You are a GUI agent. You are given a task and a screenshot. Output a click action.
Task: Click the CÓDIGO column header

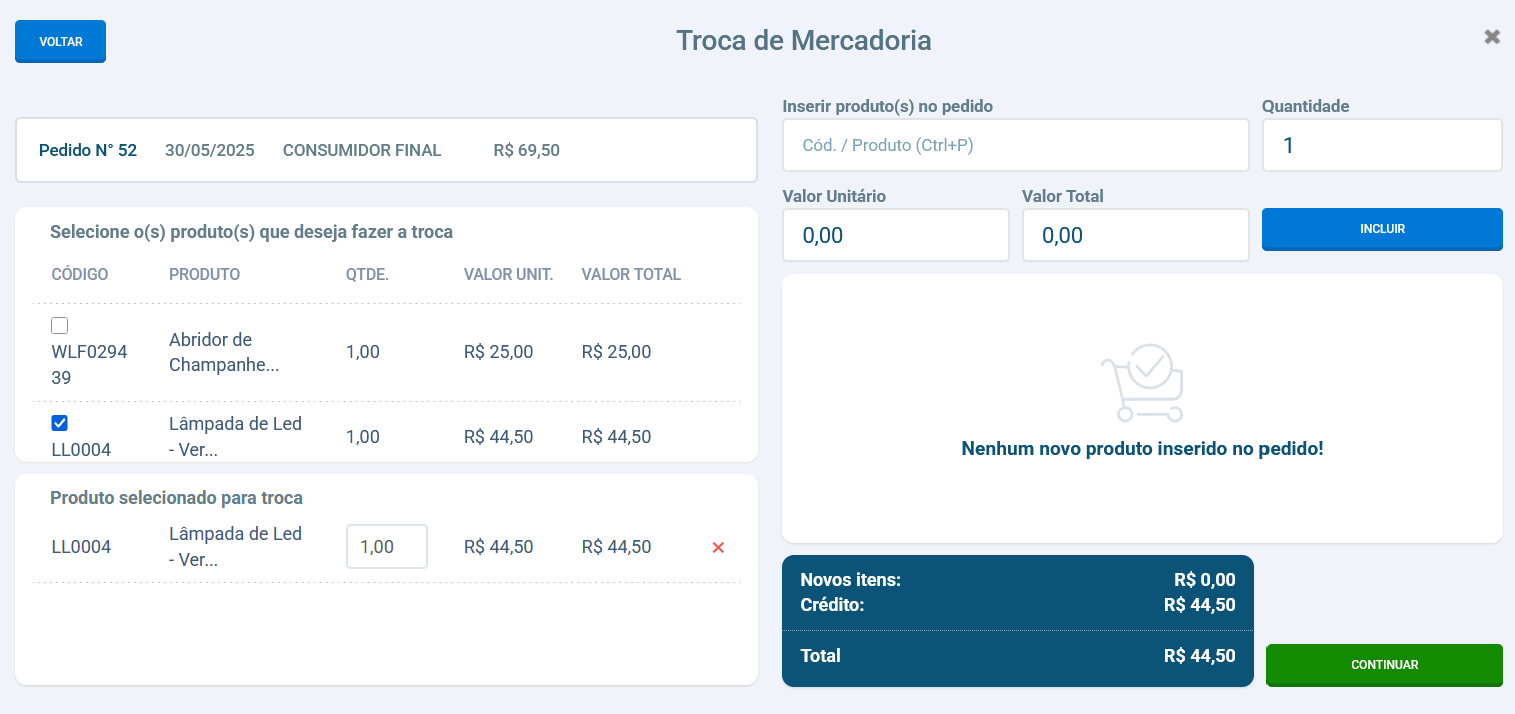coord(80,275)
